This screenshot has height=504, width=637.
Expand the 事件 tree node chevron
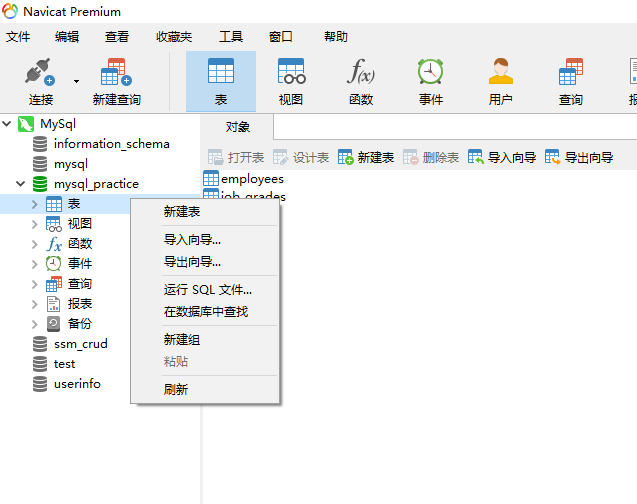pos(35,264)
